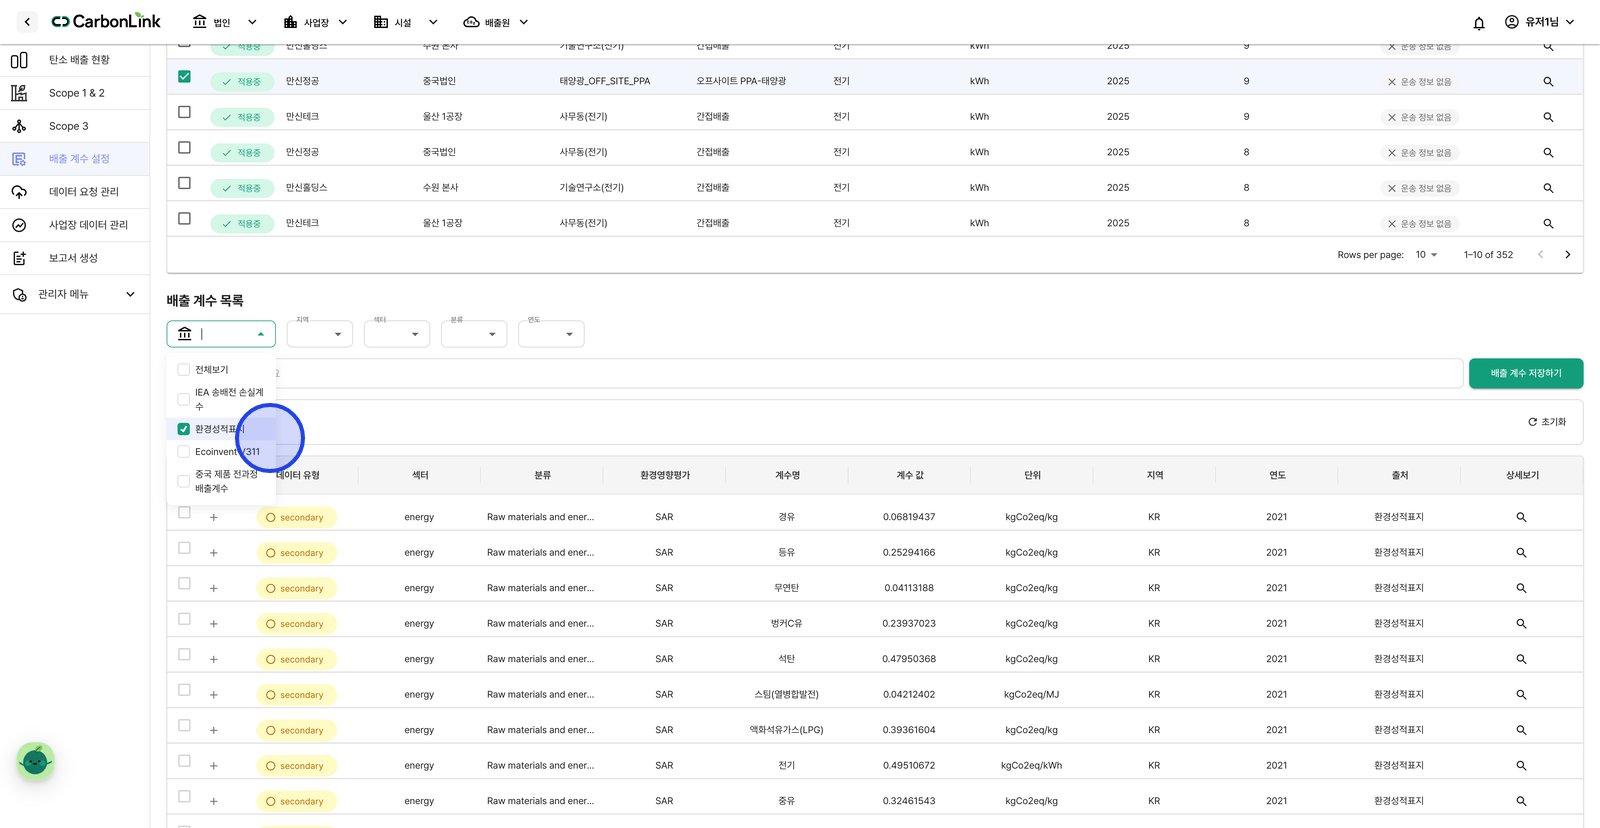The height and width of the screenshot is (828, 1600).
Task: Uncheck the 환경성적표지 option
Action: (184, 429)
